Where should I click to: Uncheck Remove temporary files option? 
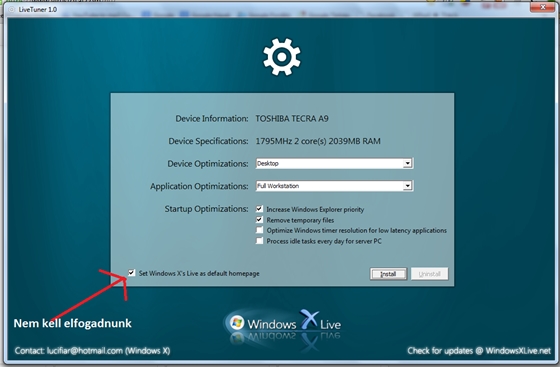tap(260, 220)
